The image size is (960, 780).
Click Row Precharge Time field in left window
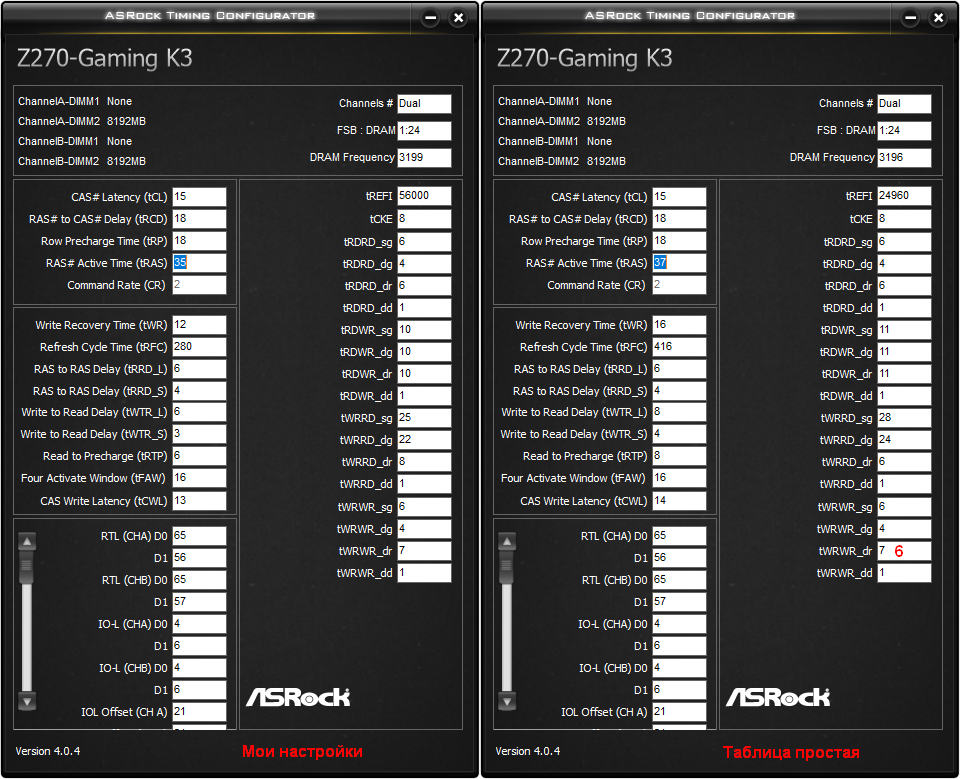[199, 241]
